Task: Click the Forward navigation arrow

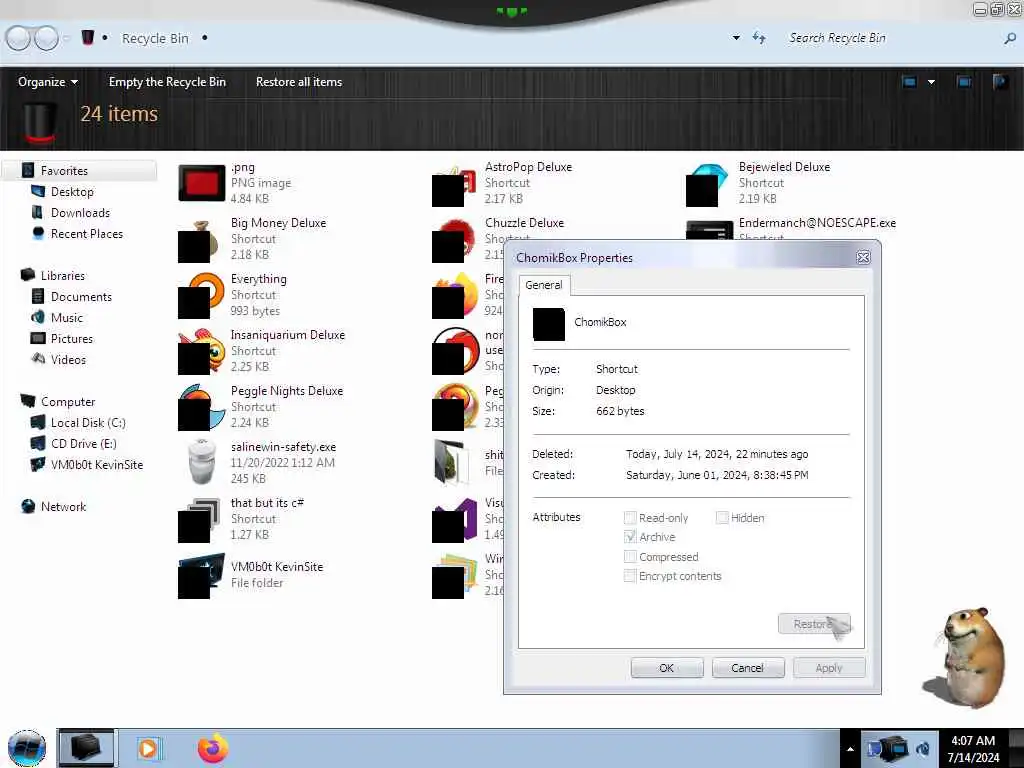Action: click(x=46, y=38)
